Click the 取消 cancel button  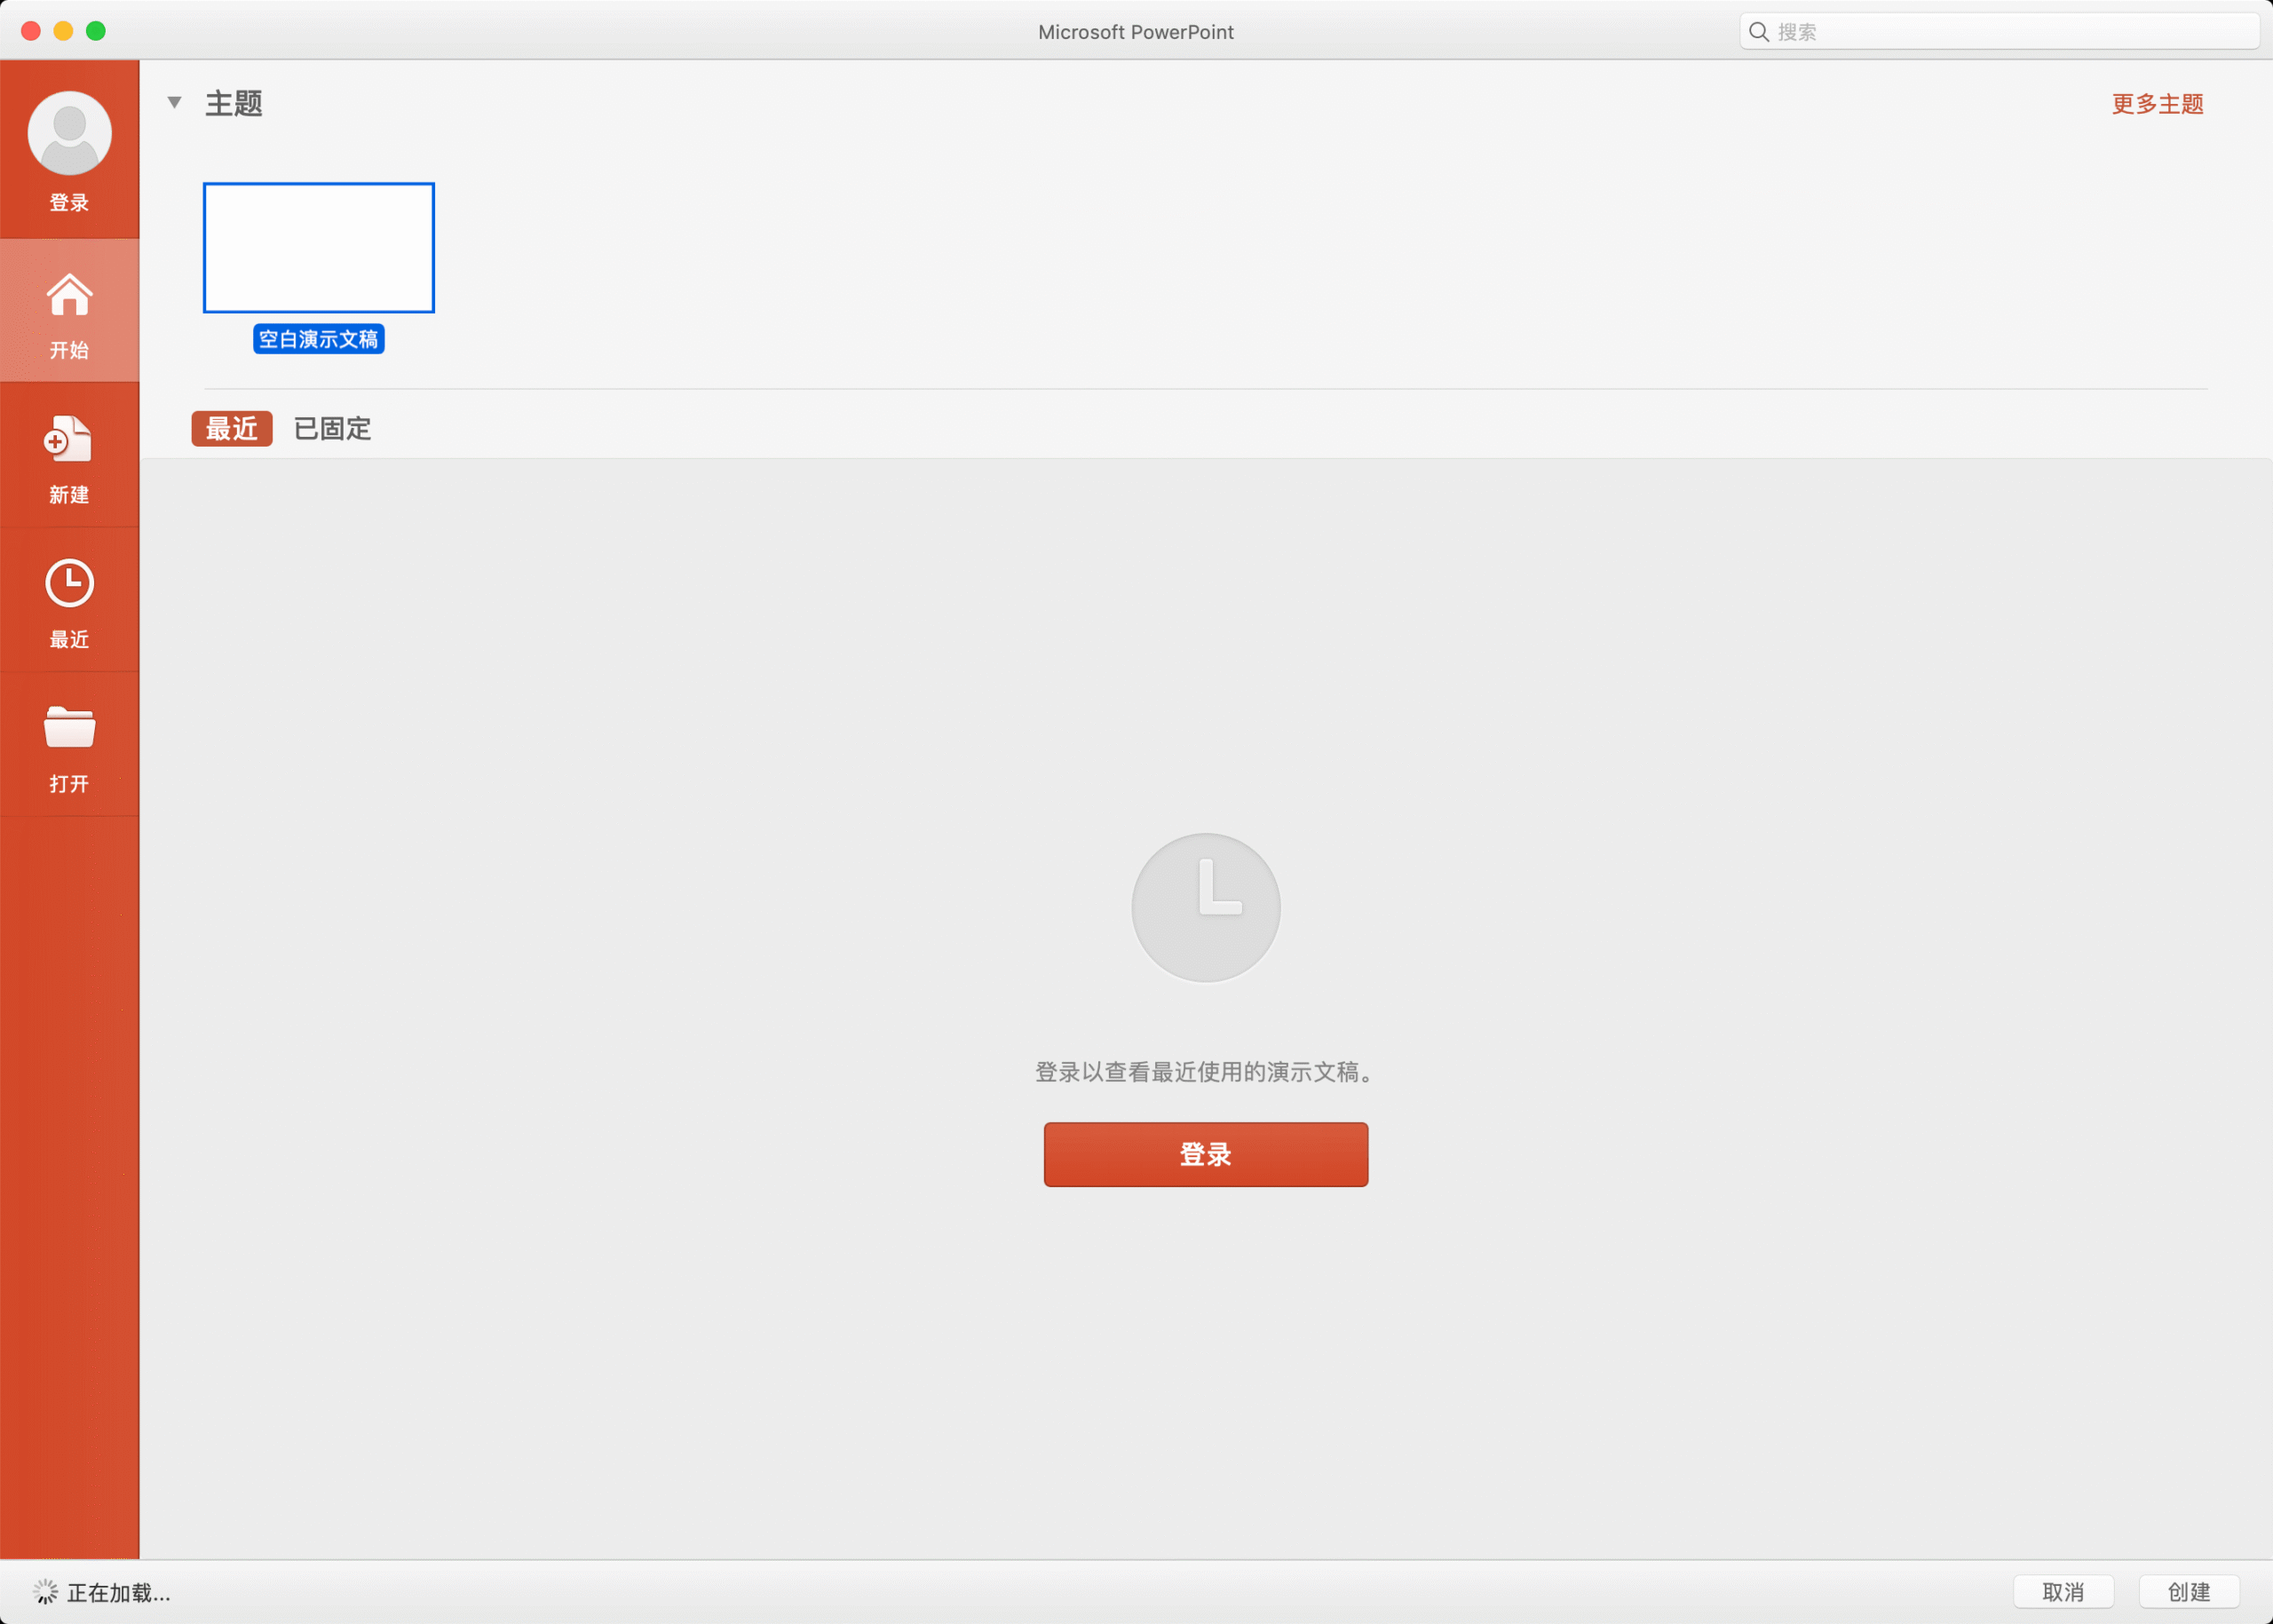point(2065,1590)
